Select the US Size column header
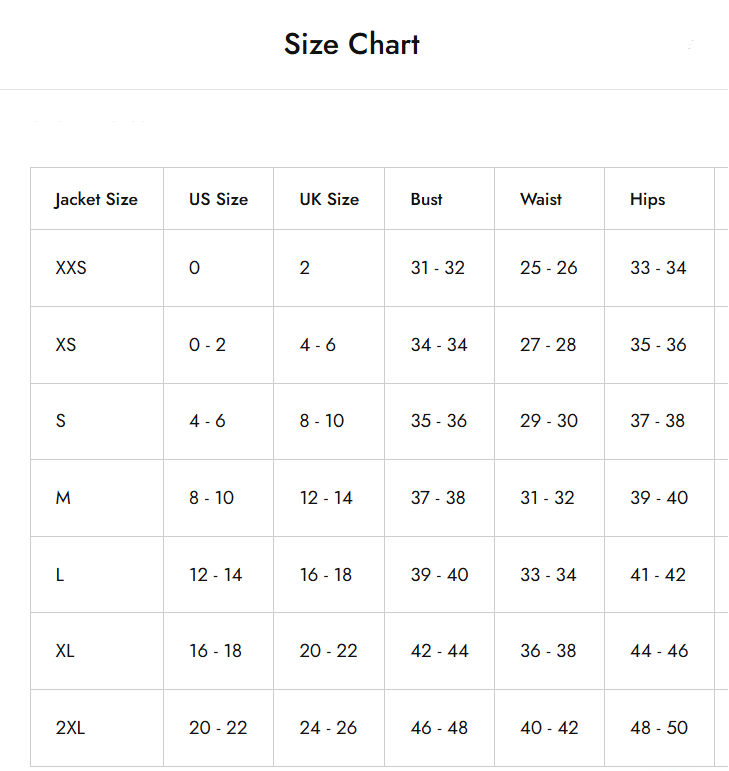The height and width of the screenshot is (771, 729). pyautogui.click(x=218, y=199)
